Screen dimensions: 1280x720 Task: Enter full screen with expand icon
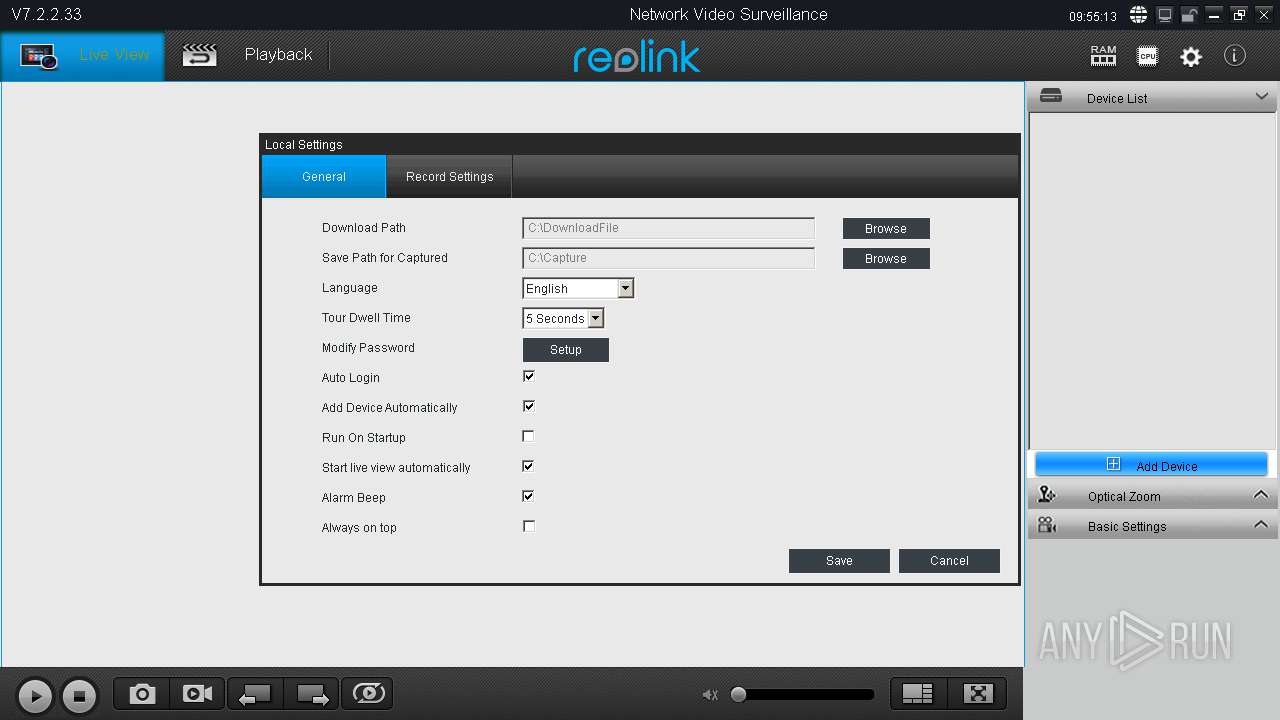(978, 694)
